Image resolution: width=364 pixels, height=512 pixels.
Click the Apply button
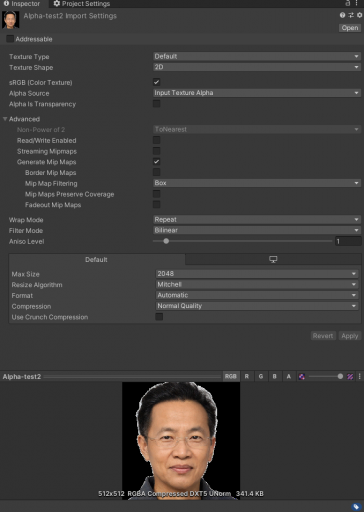coord(350,336)
